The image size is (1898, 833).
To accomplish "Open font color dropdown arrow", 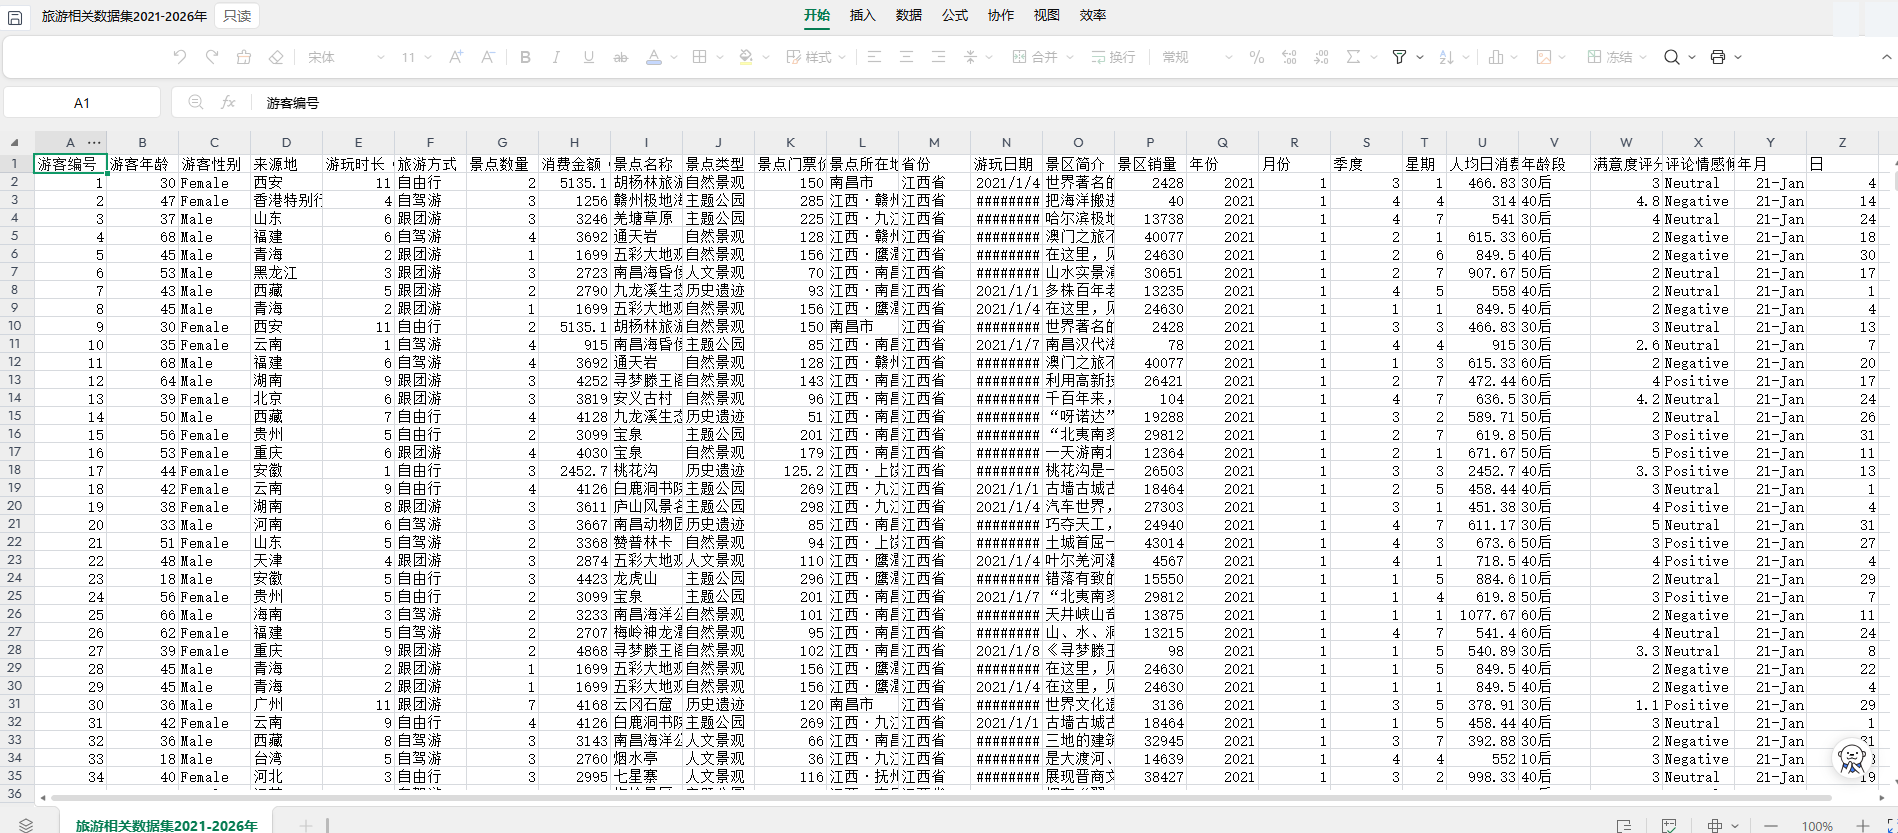I will tap(674, 57).
